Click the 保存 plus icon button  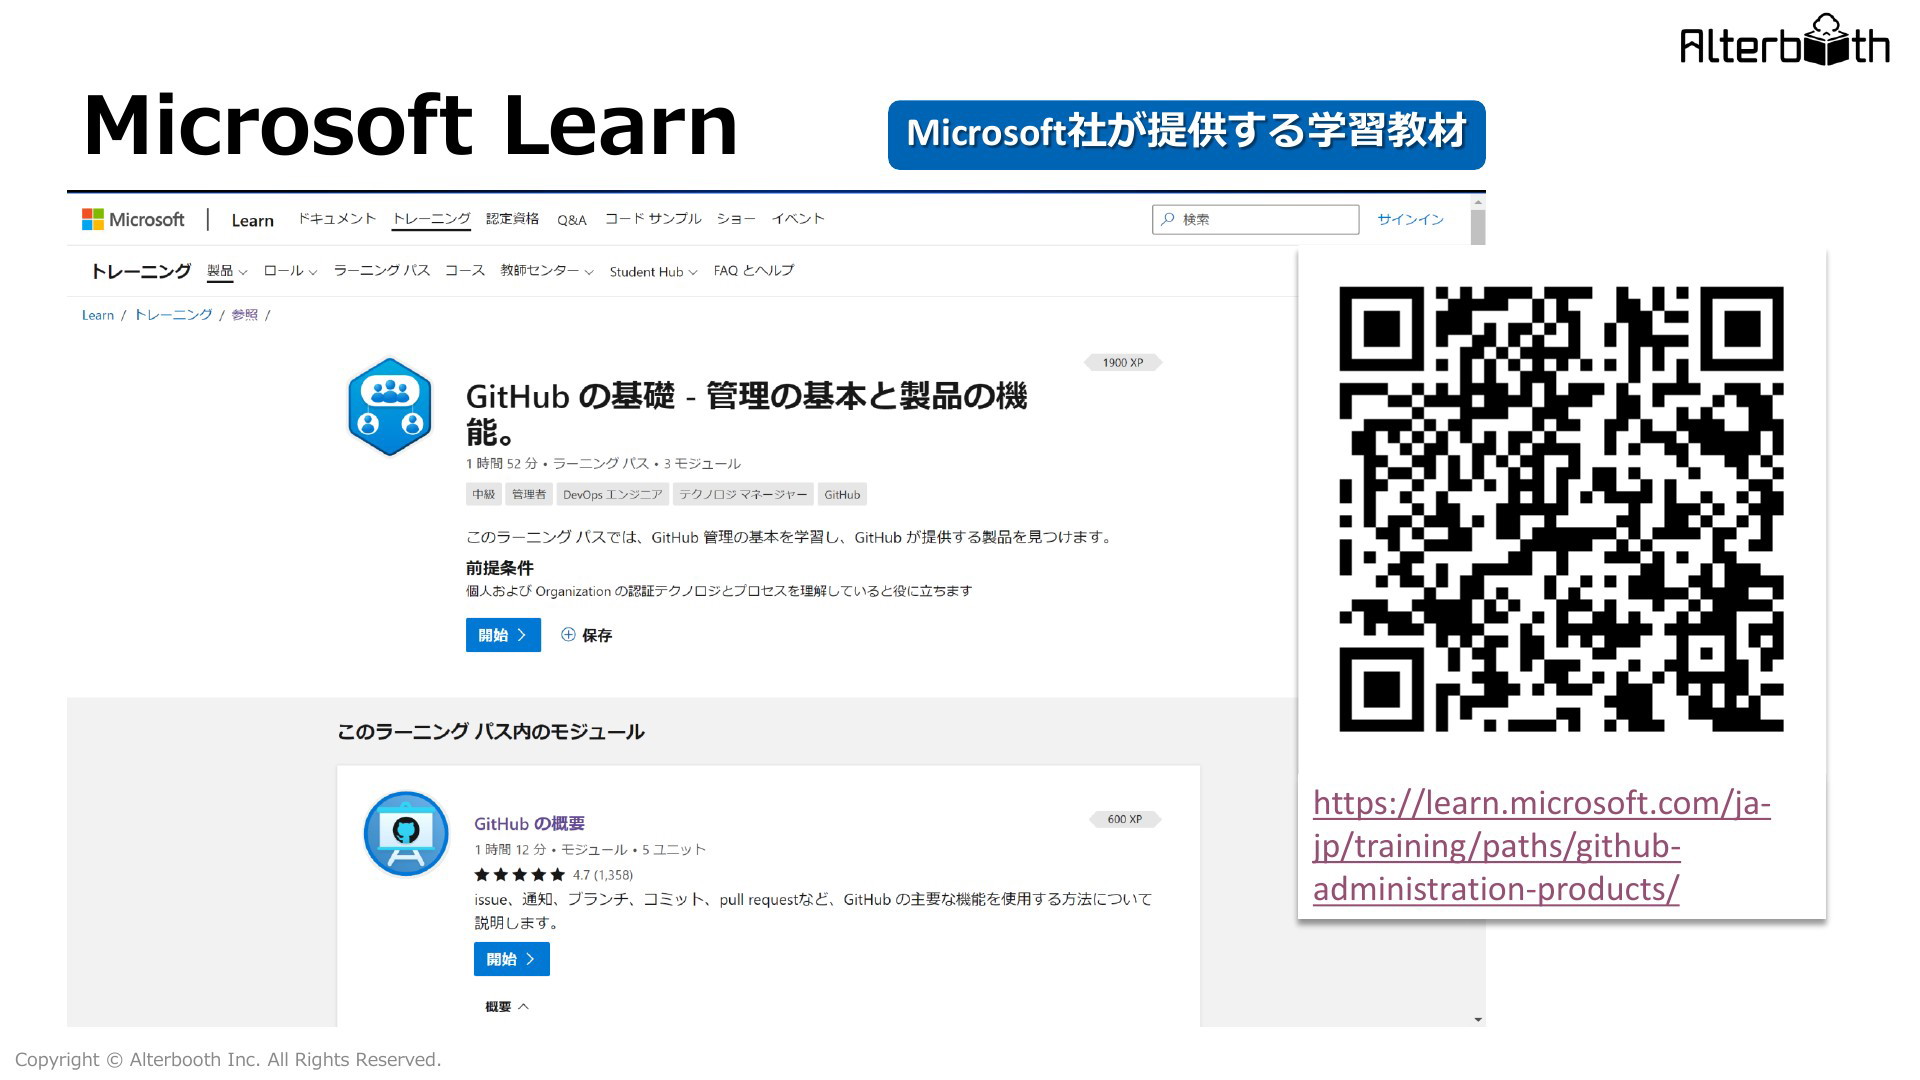(x=586, y=635)
